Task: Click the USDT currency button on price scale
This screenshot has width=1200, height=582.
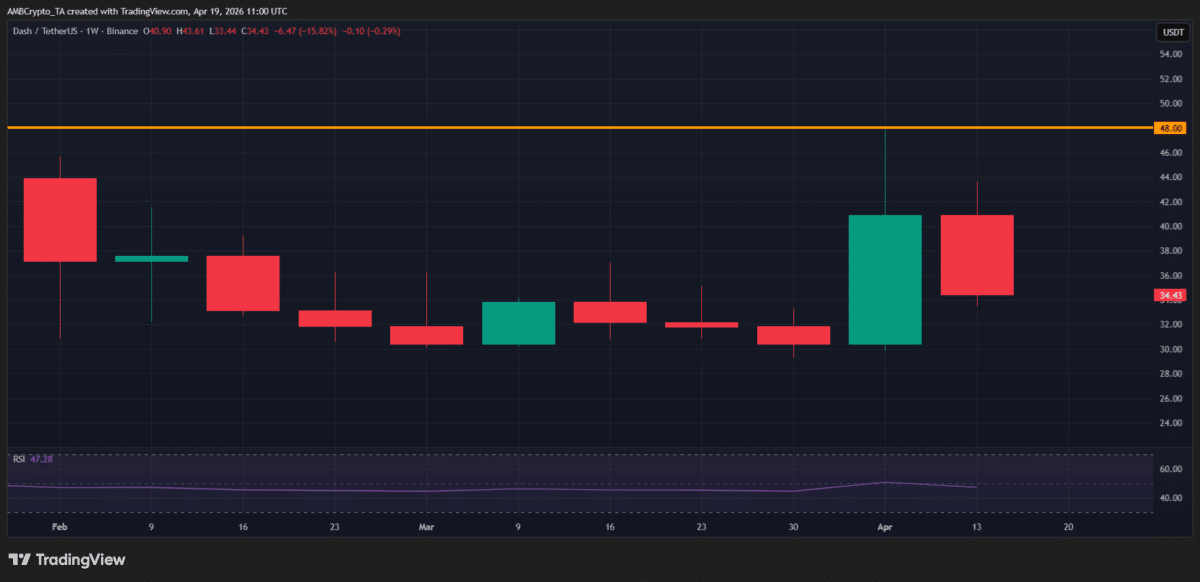Action: click(x=1171, y=32)
